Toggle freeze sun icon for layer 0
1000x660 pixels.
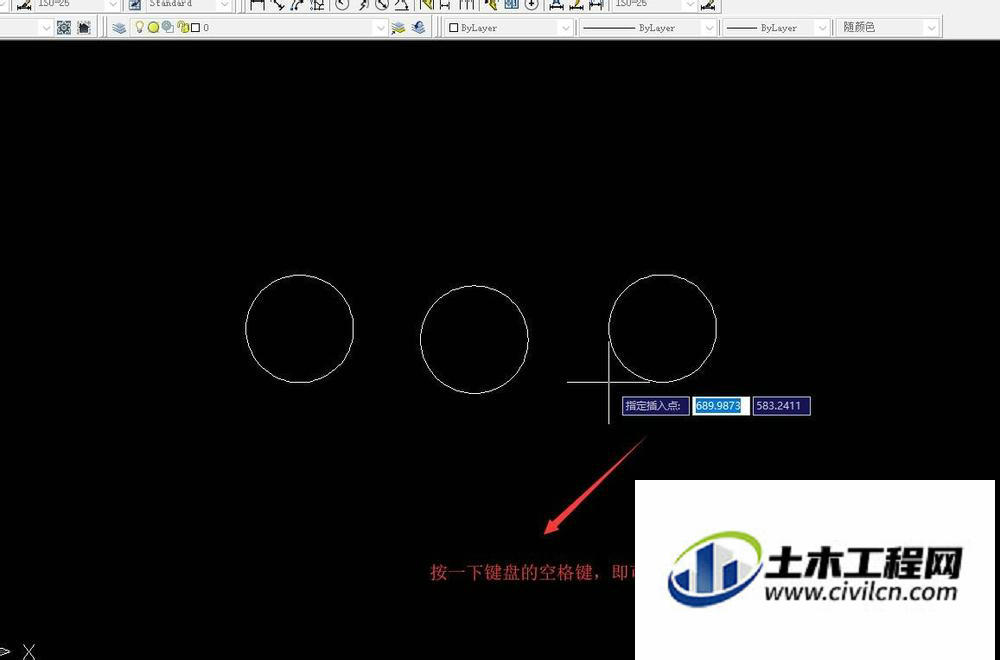pyautogui.click(x=153, y=27)
